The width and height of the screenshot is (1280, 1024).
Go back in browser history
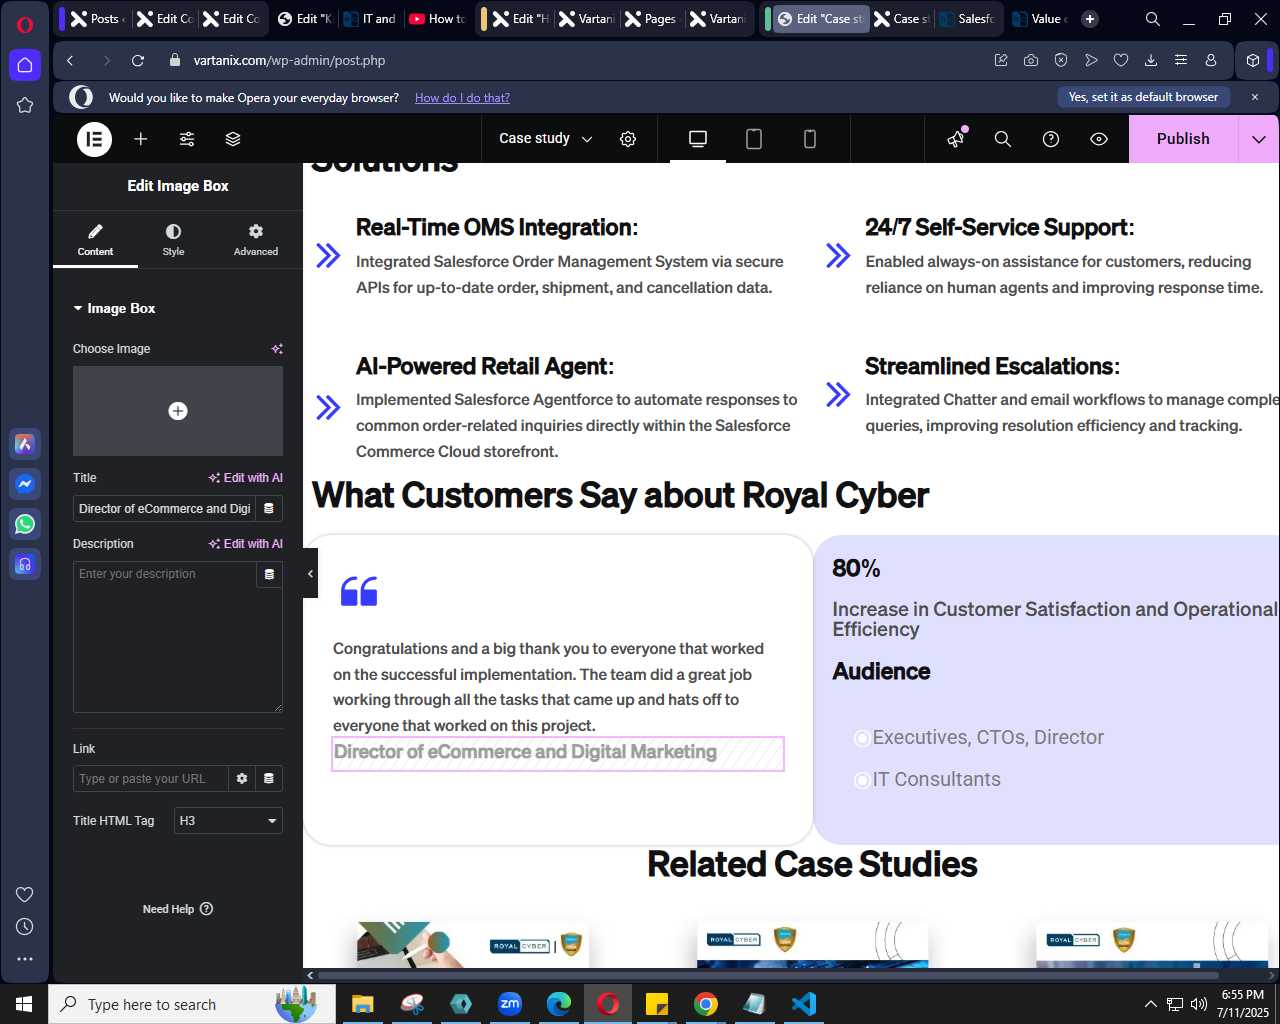click(70, 61)
